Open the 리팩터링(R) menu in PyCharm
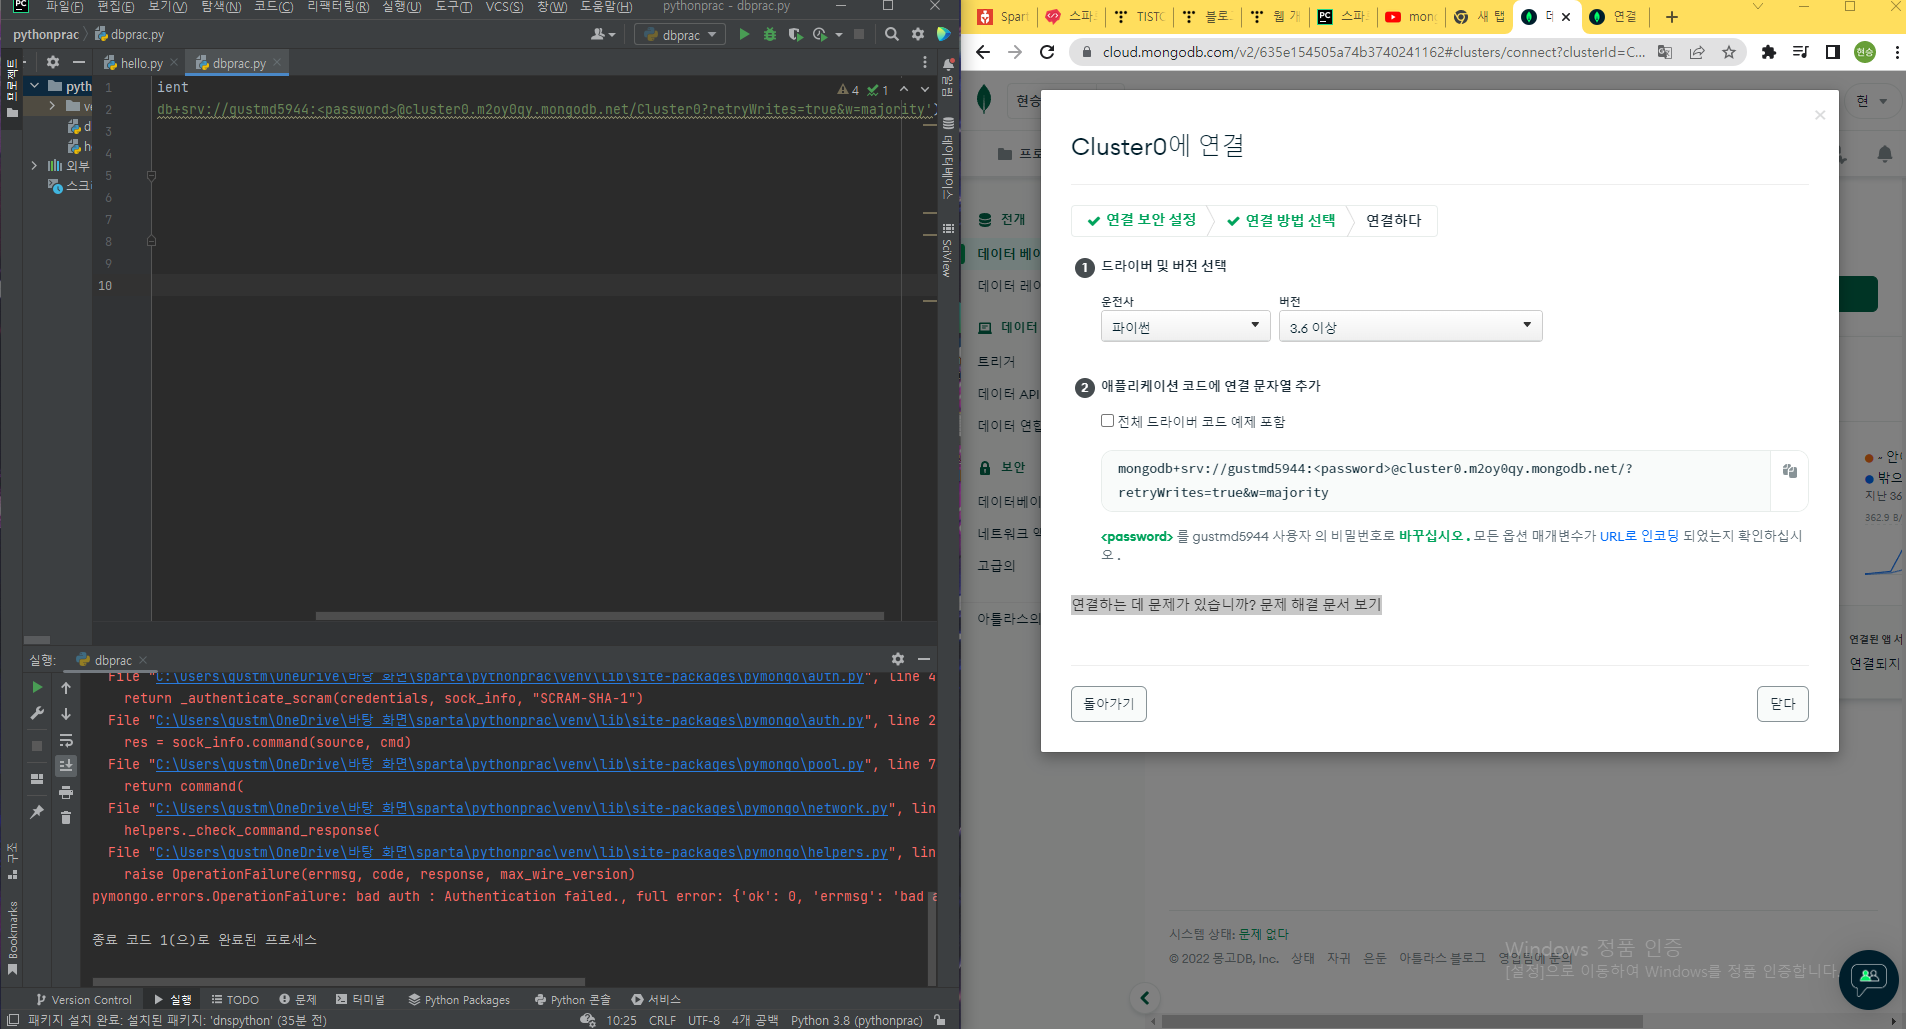The height and width of the screenshot is (1029, 1906). [x=338, y=7]
